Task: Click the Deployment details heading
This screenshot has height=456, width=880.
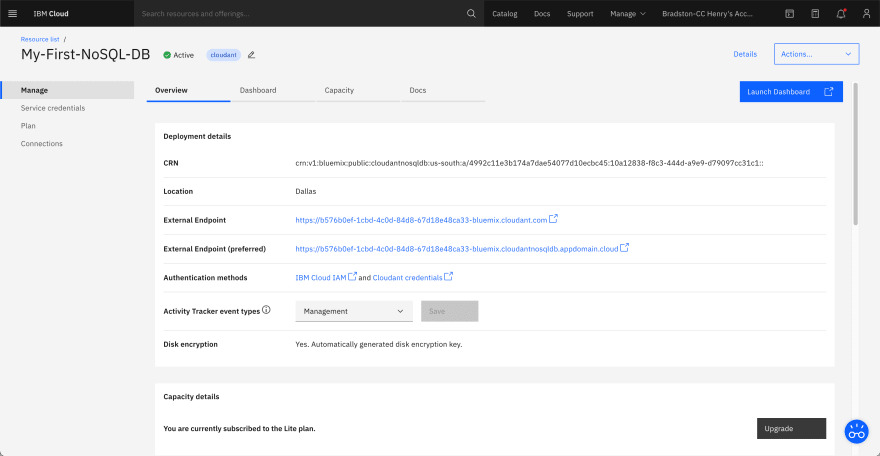Action: tap(197, 136)
